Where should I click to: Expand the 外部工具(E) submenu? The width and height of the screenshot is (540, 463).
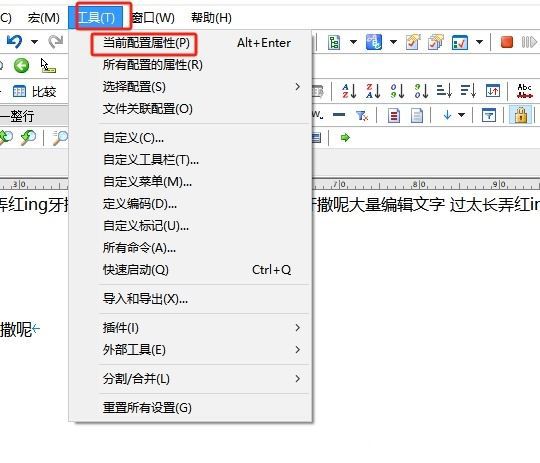click(190, 350)
